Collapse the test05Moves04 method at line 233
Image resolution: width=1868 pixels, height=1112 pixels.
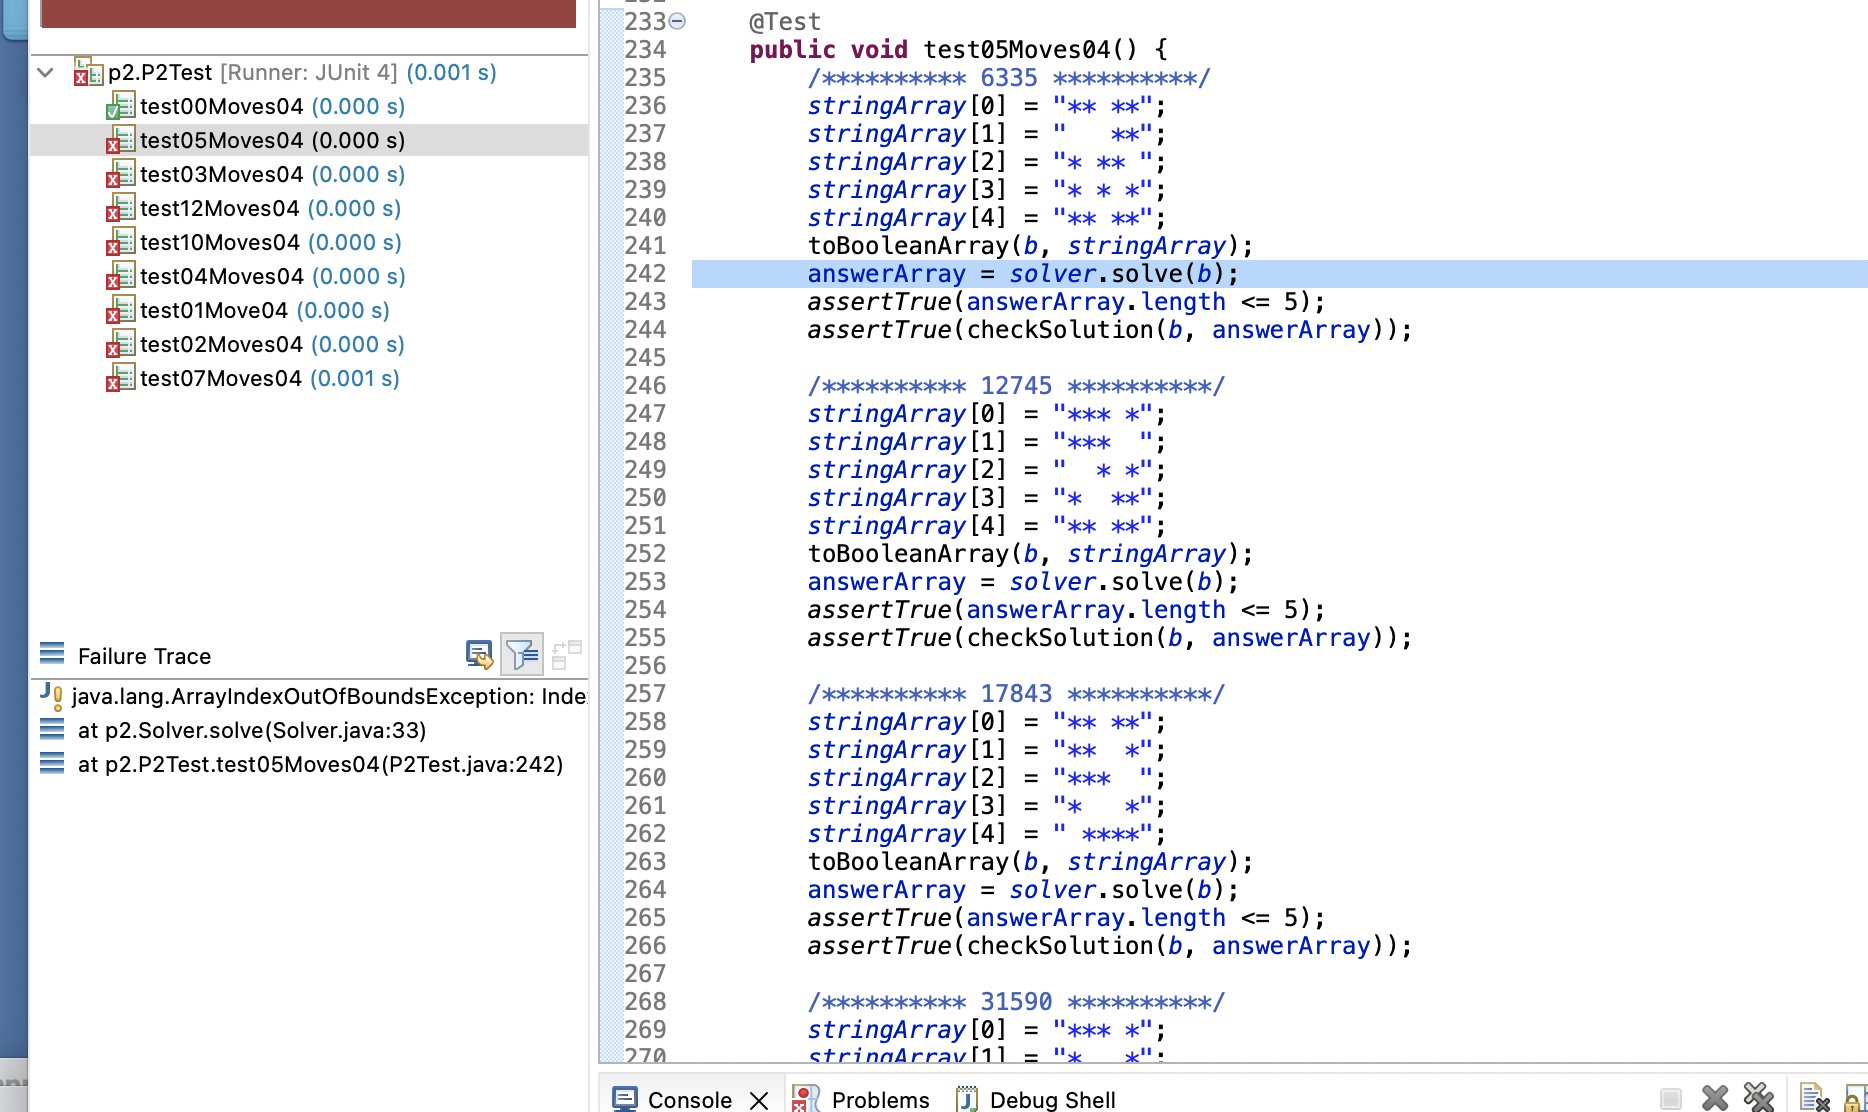[677, 21]
